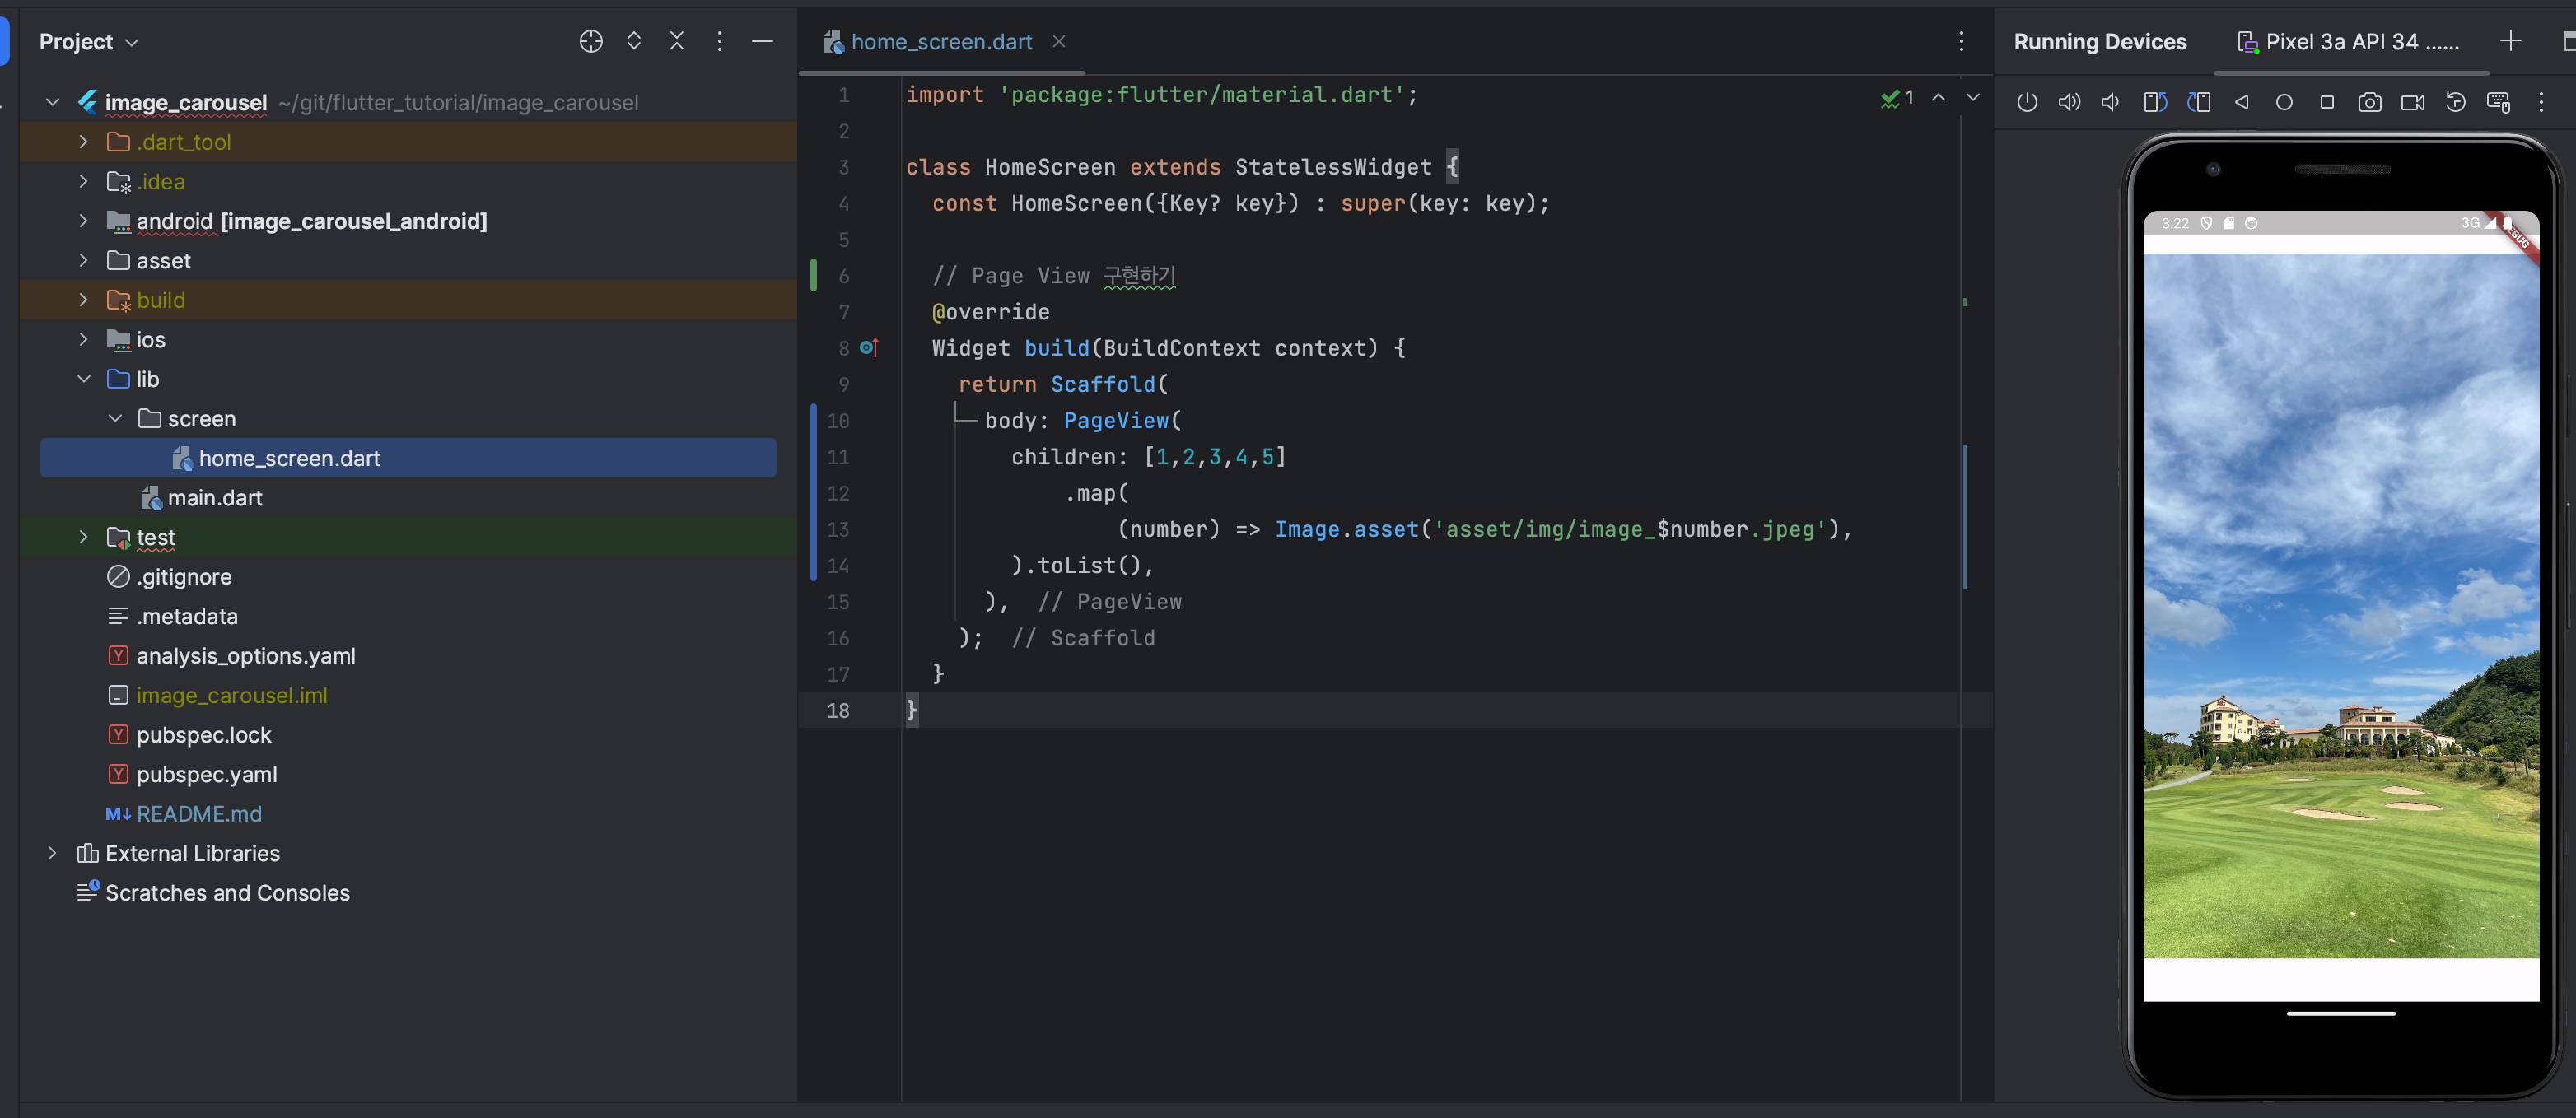
Task: Expand the asset folder
Action: (x=84, y=261)
